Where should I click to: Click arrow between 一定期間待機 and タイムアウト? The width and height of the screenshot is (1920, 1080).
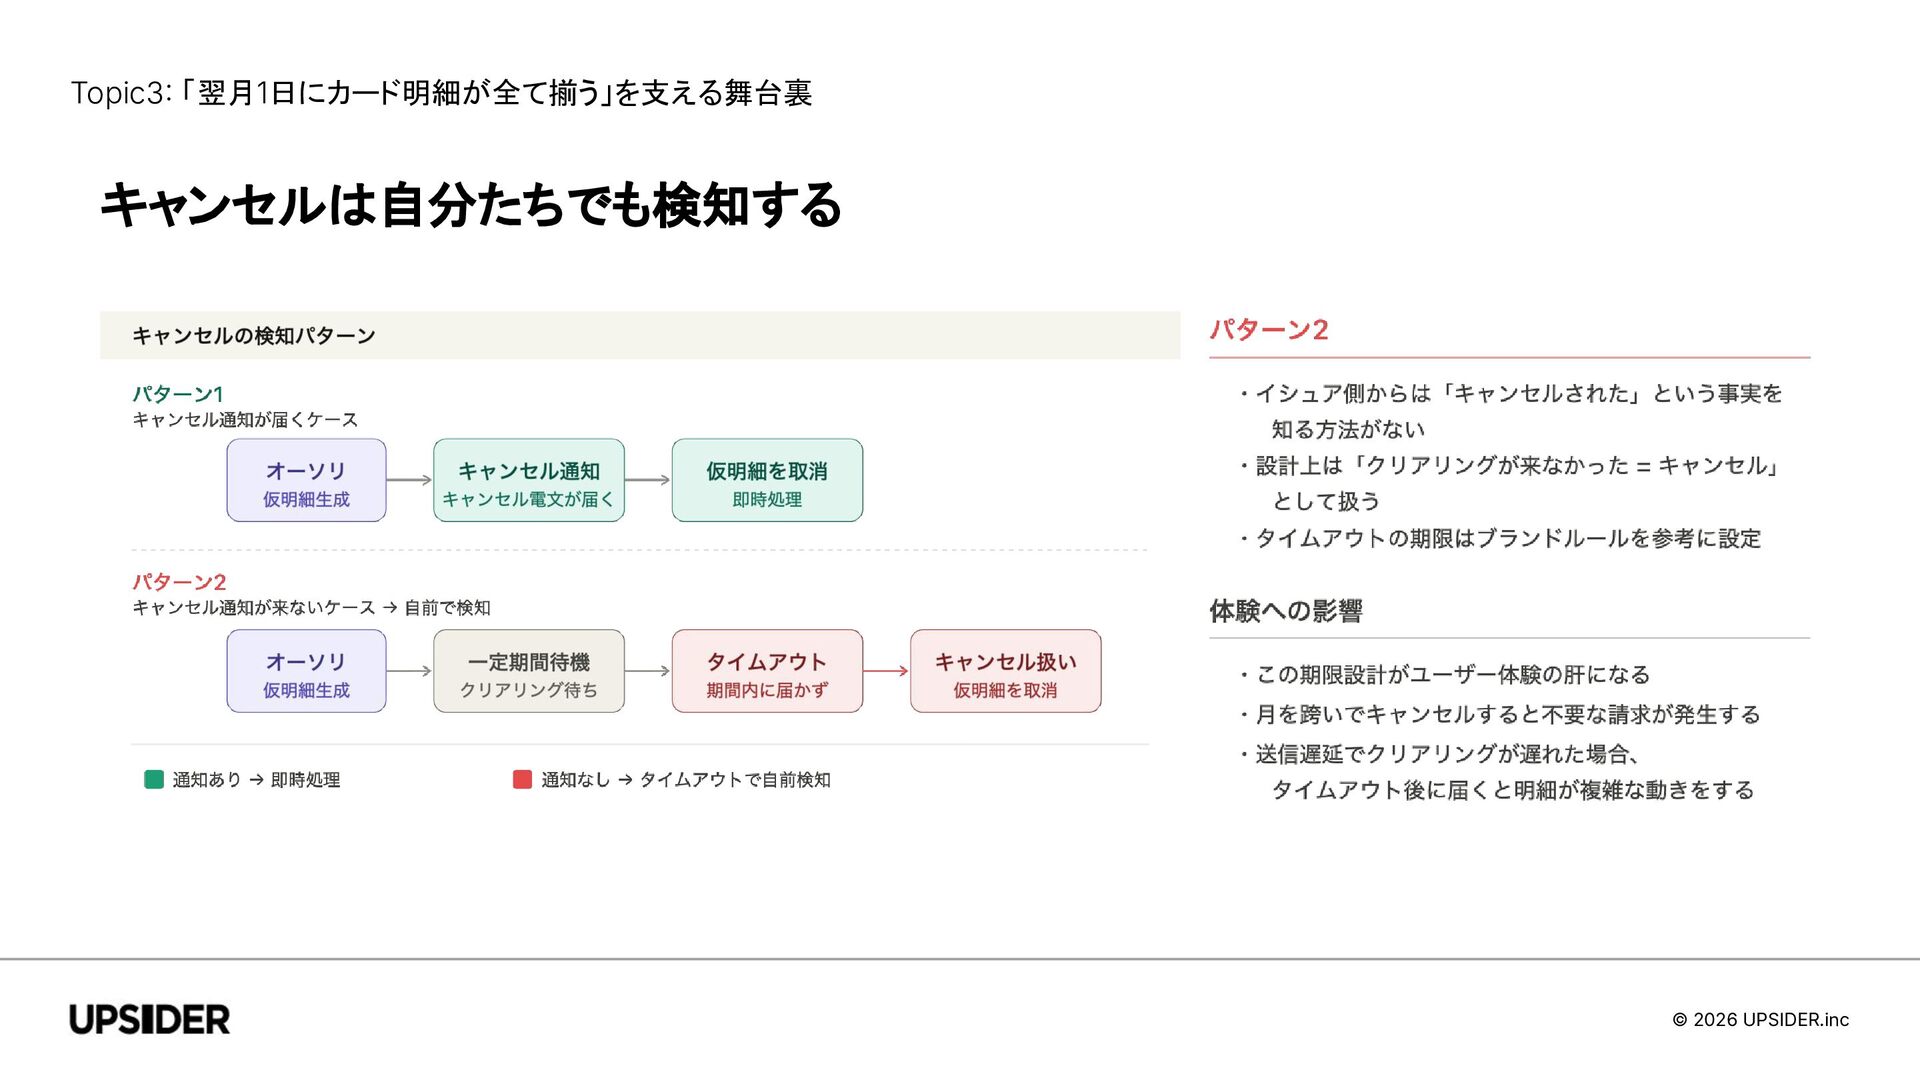(x=648, y=671)
